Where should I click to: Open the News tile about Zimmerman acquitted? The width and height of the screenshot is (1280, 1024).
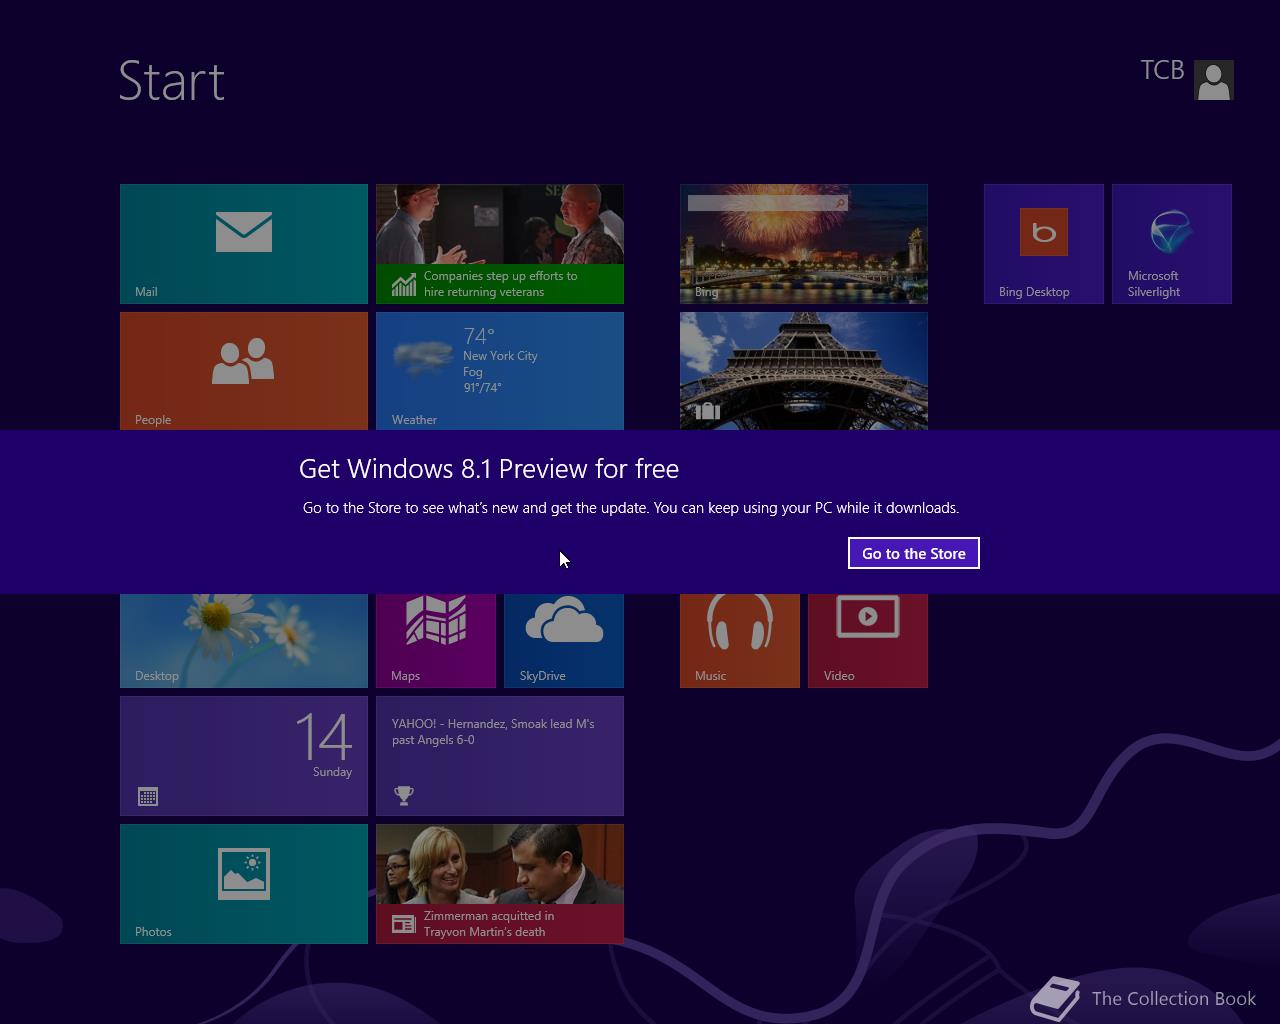coord(500,884)
